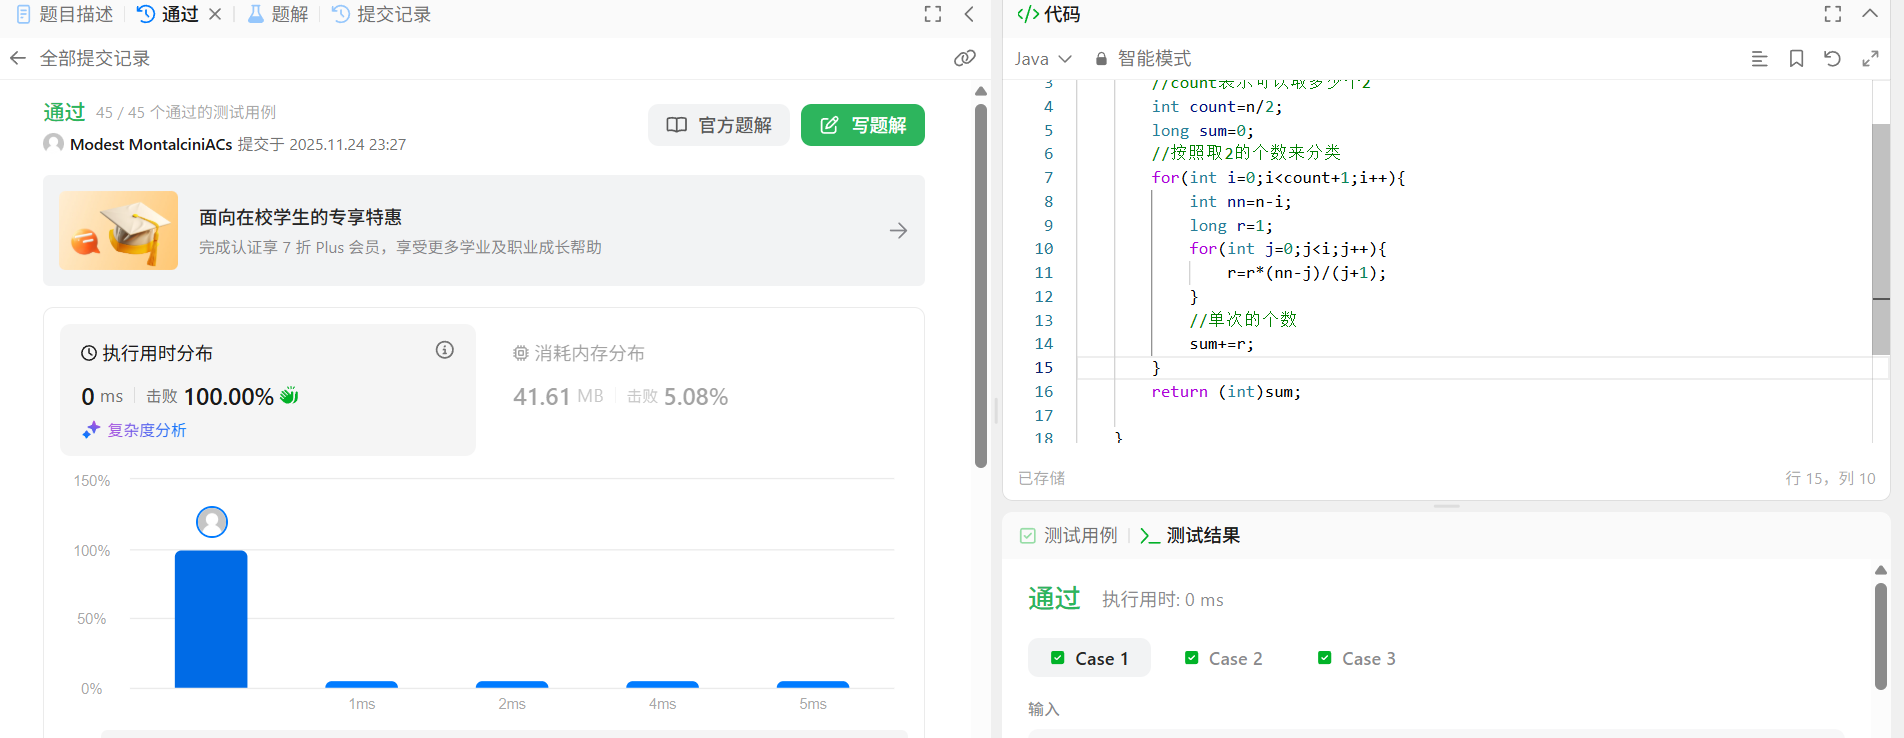
Task: Select Case 1 result
Action: [x=1089, y=658]
